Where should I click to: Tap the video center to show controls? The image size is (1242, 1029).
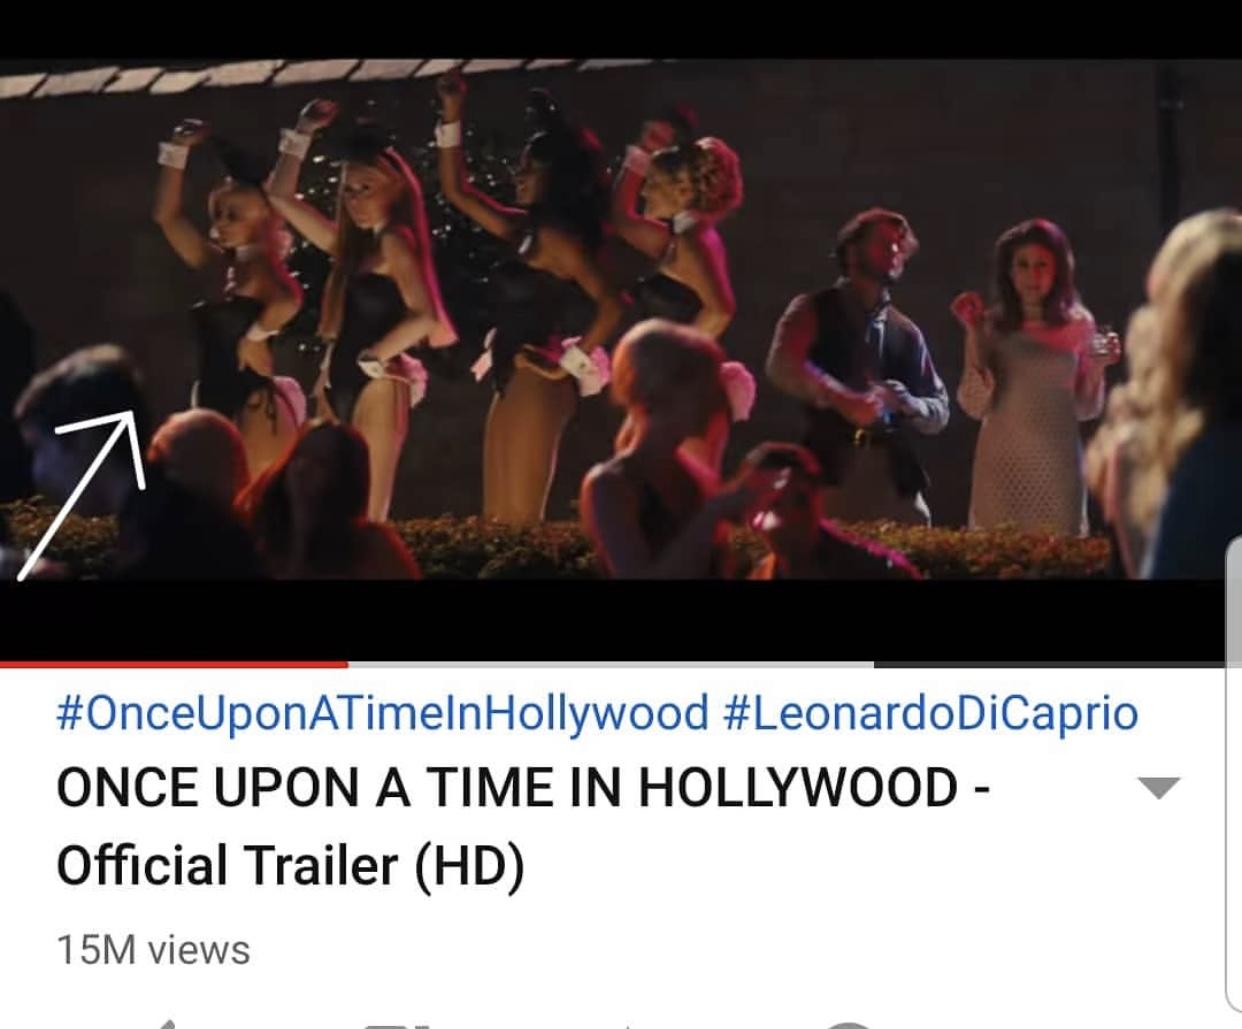[621, 320]
